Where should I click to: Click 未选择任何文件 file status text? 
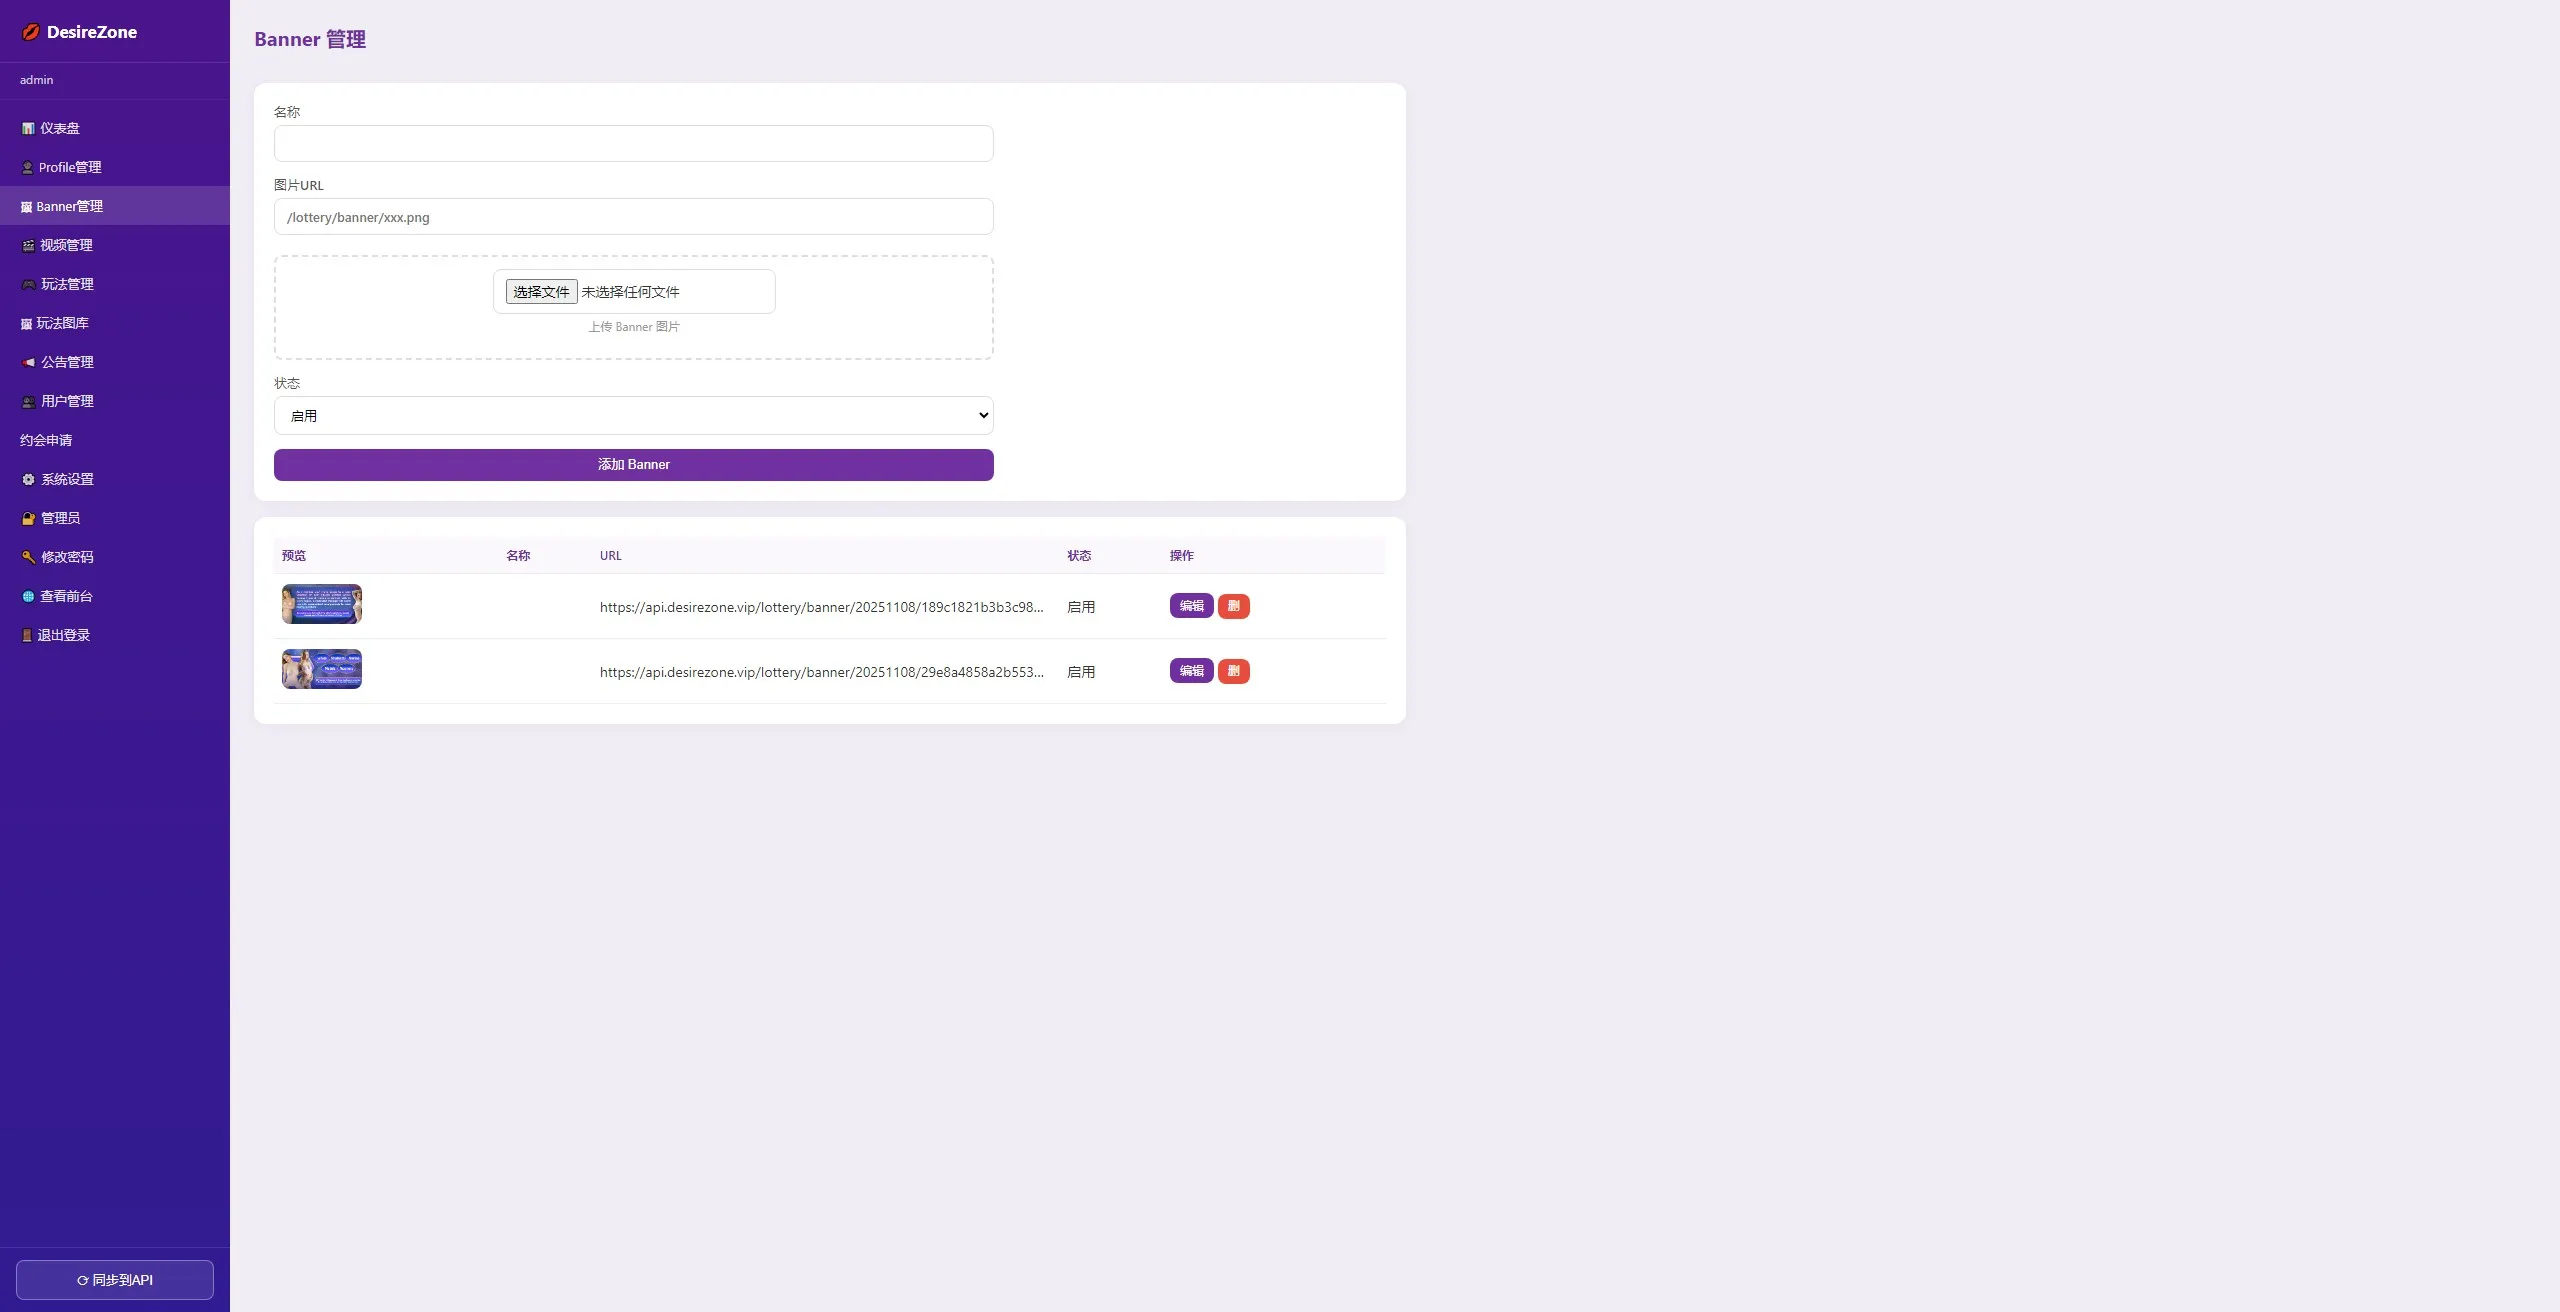[630, 292]
